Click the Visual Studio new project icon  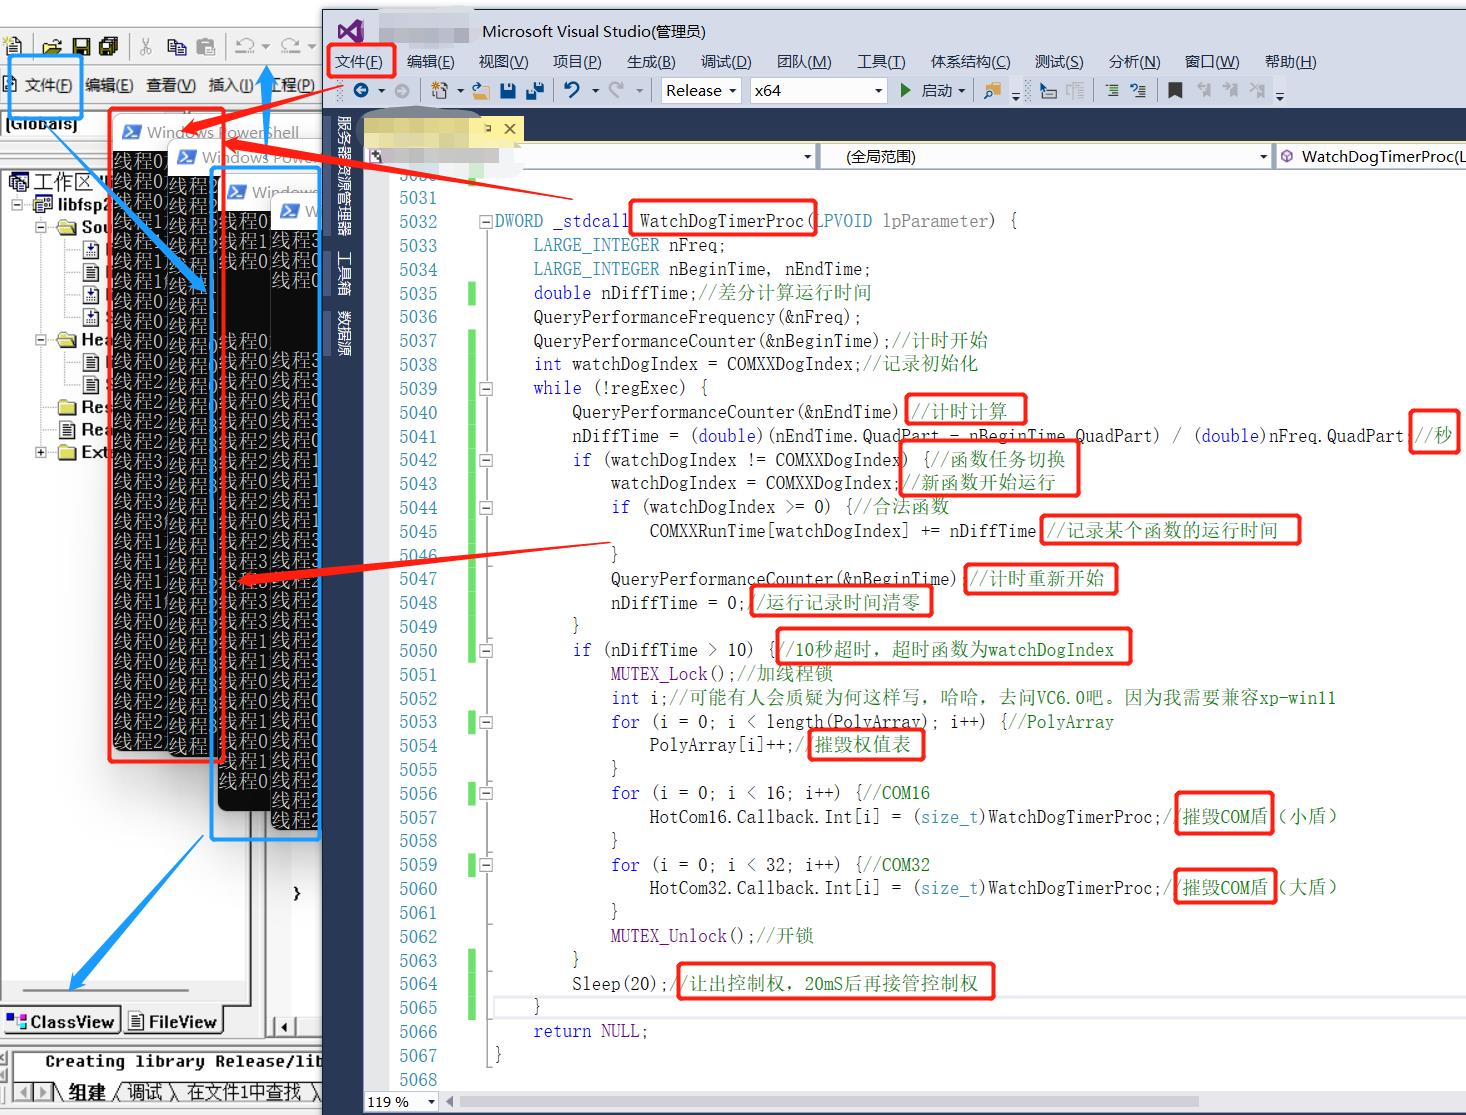[x=439, y=91]
